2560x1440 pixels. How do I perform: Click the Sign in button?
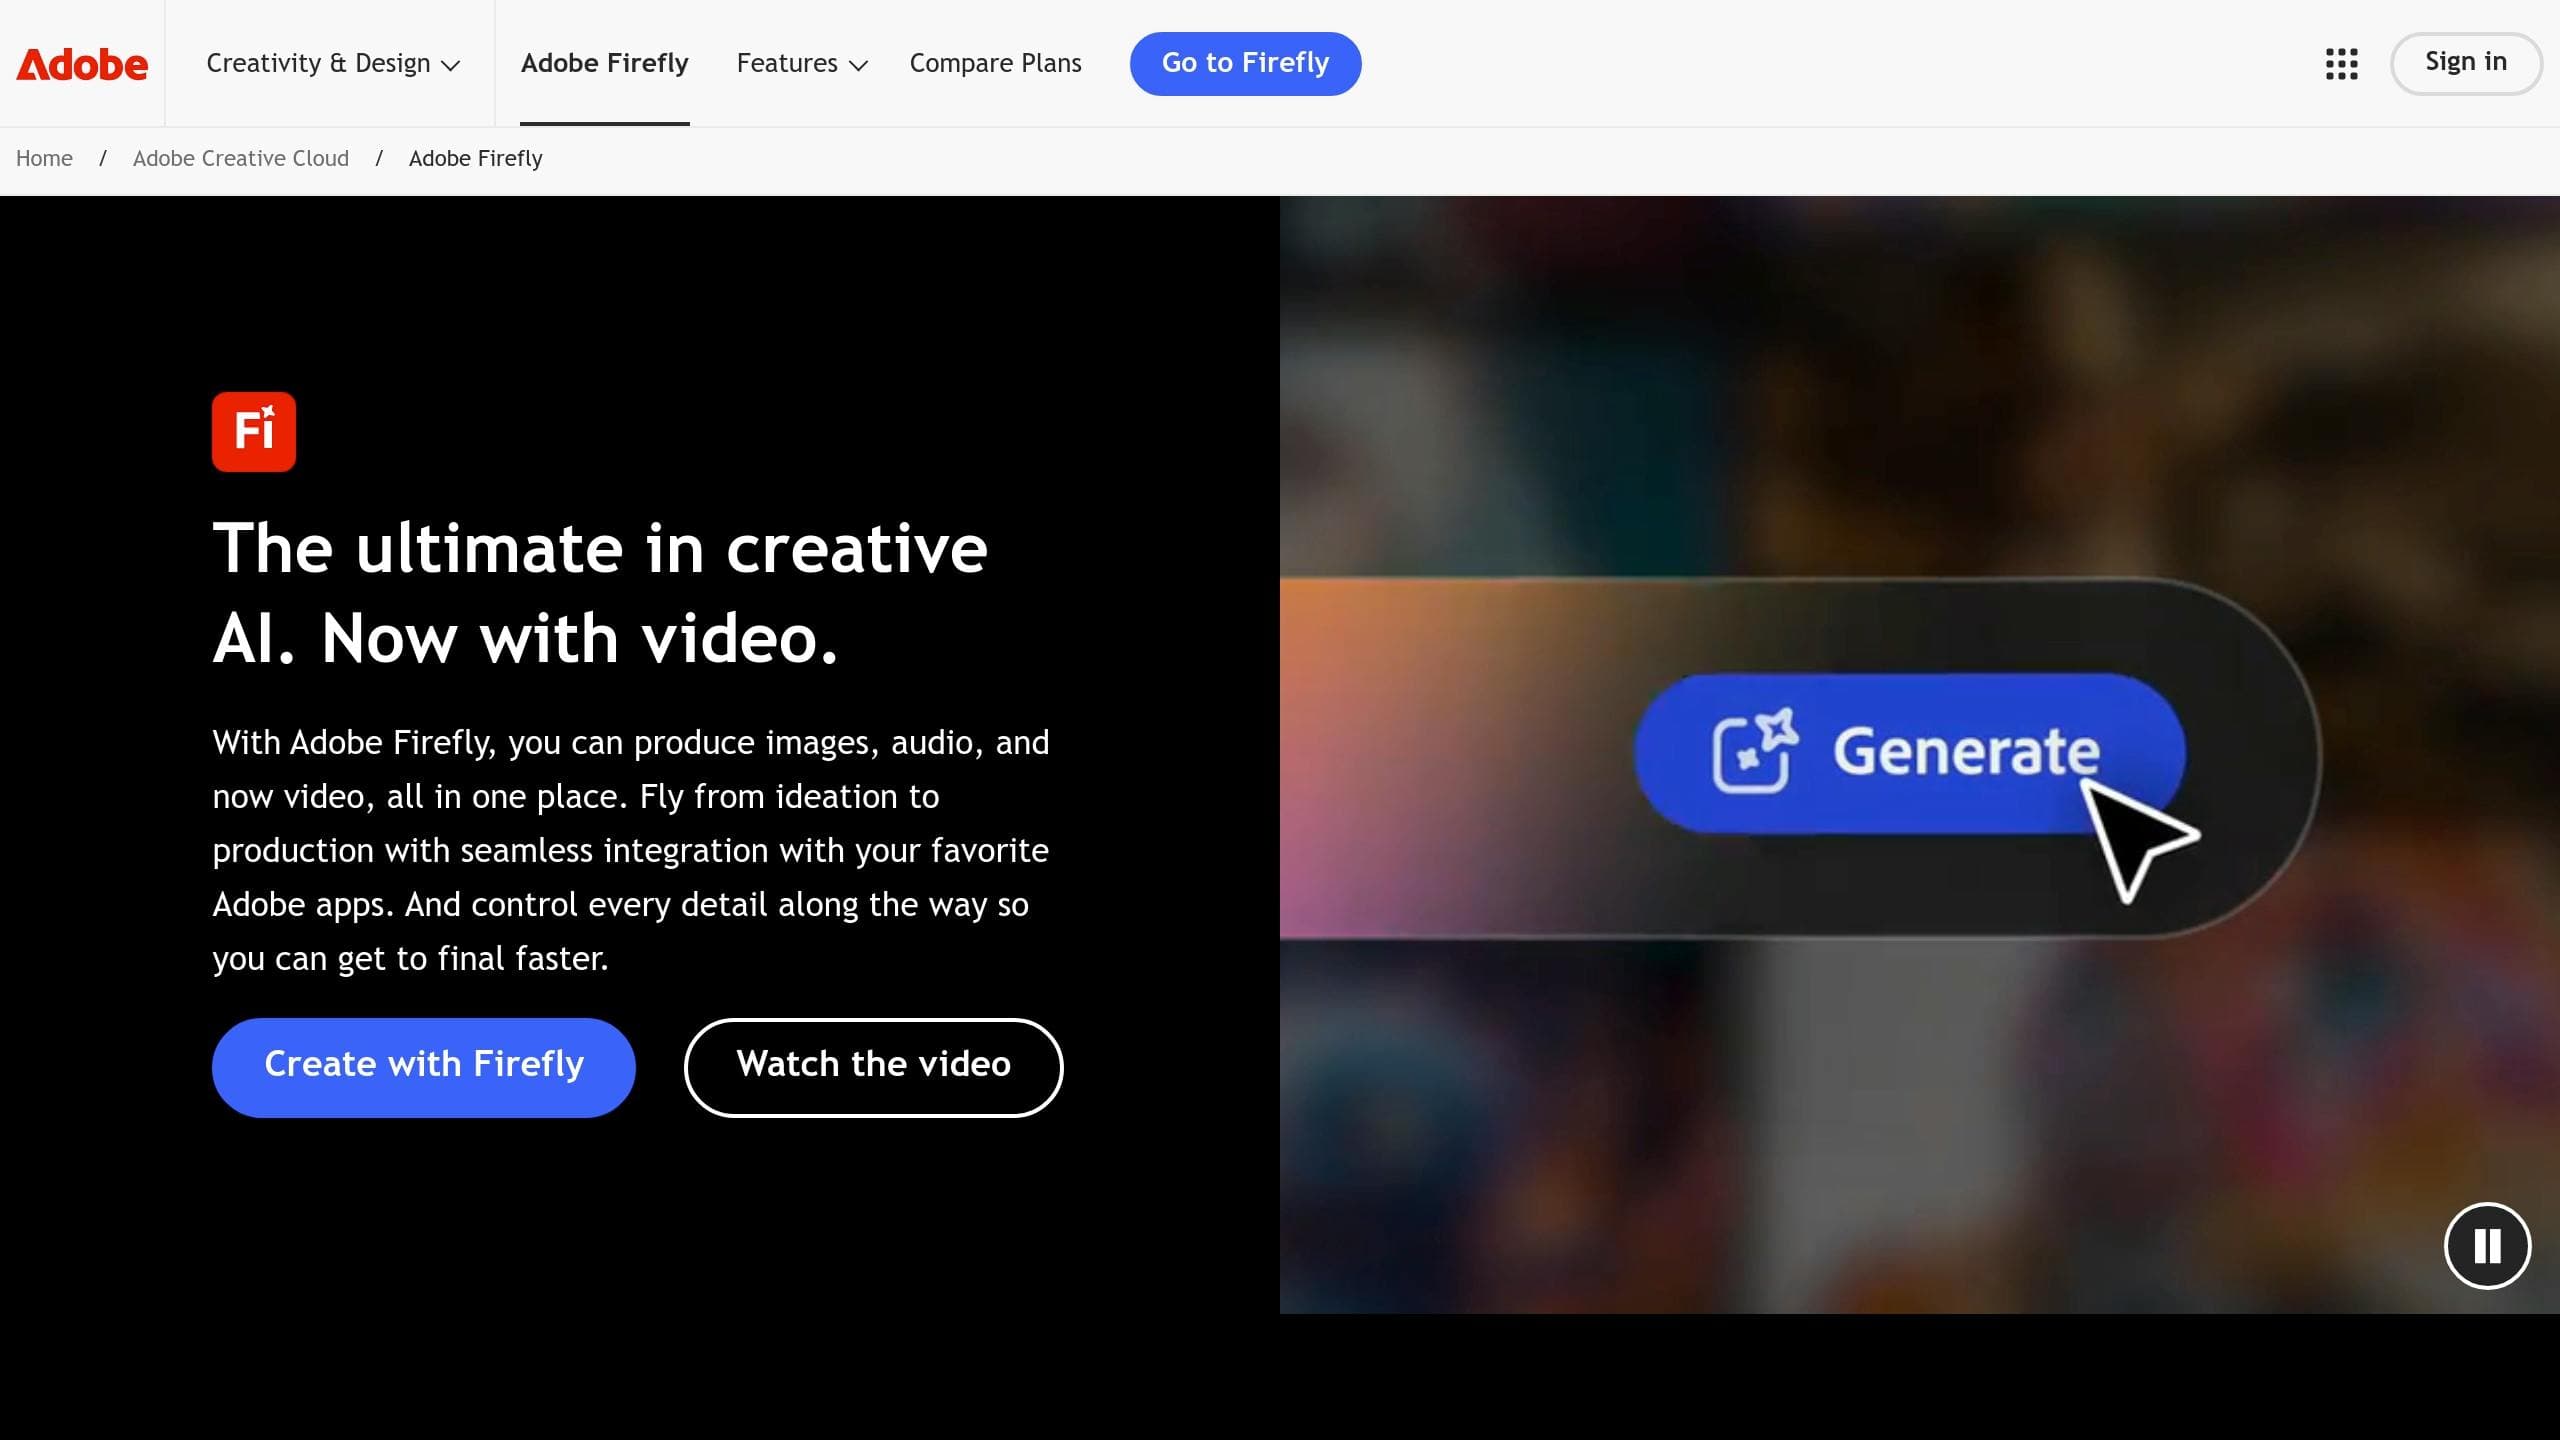(x=2466, y=63)
